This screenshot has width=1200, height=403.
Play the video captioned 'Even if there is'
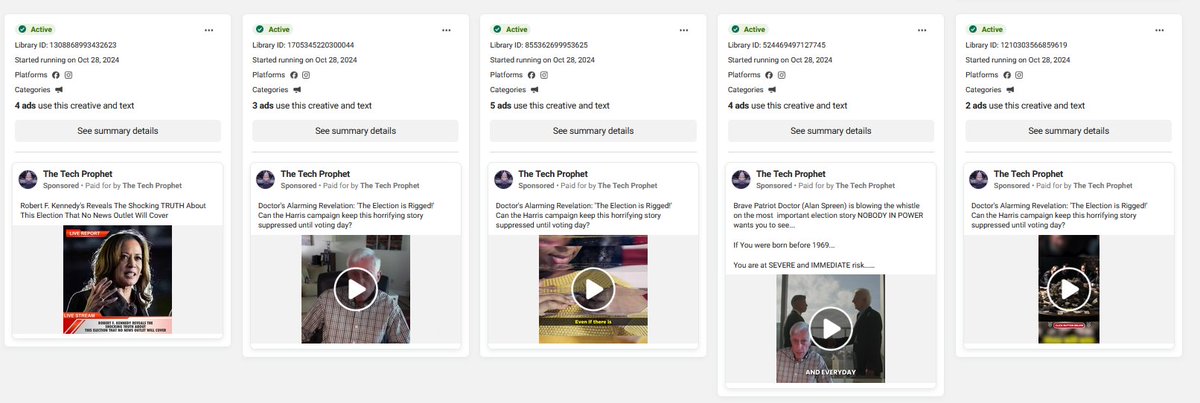click(594, 289)
